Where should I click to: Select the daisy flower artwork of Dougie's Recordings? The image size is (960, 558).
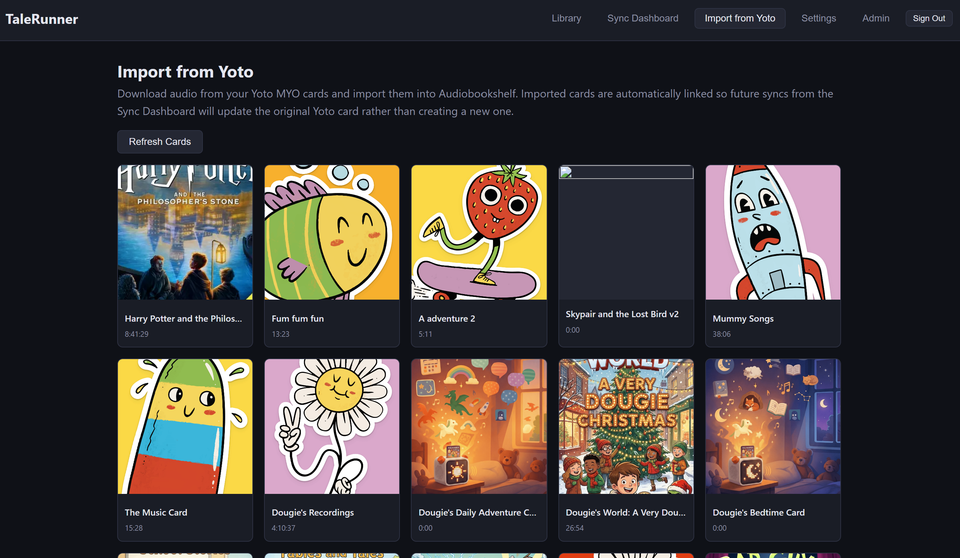coord(332,426)
